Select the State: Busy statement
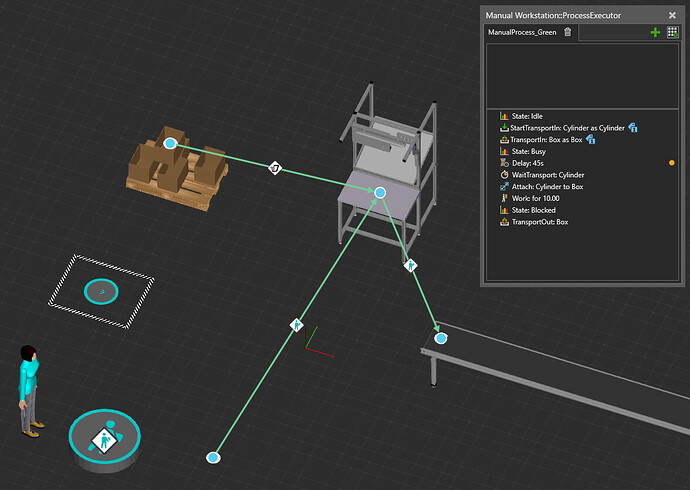The width and height of the screenshot is (690, 490). (528, 151)
